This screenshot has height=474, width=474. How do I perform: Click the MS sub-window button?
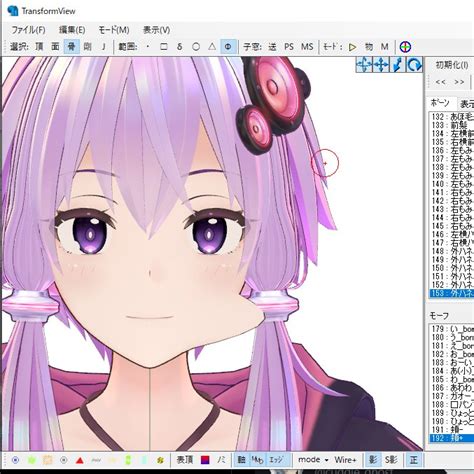307,47
